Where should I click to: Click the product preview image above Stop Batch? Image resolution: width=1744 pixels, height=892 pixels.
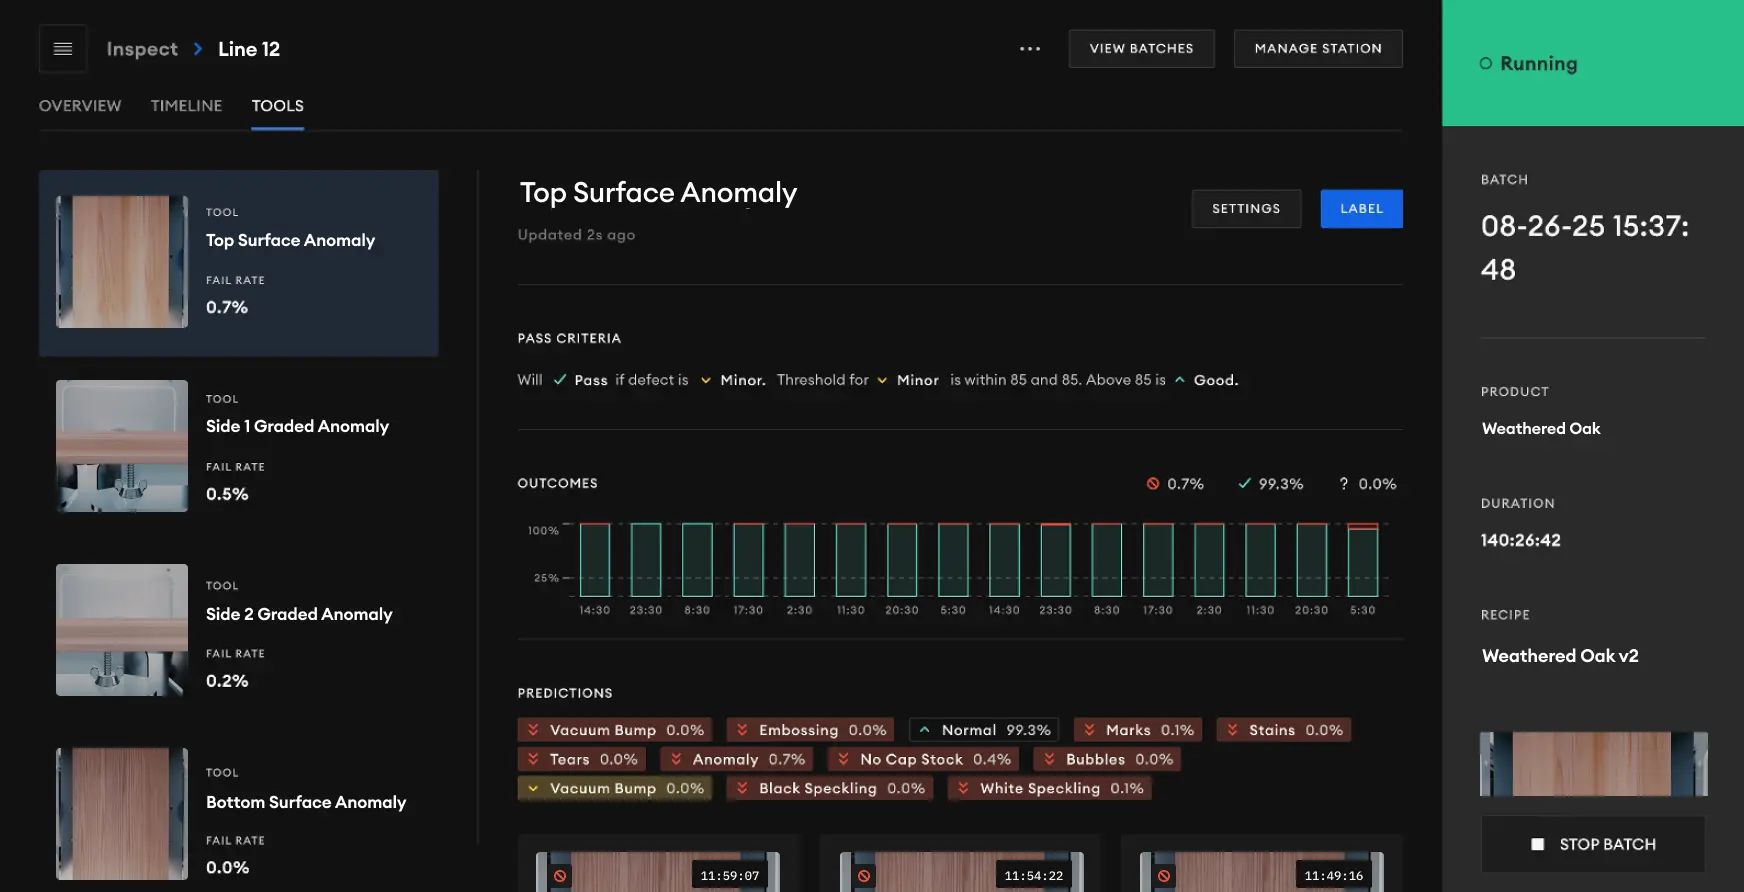pos(1594,764)
